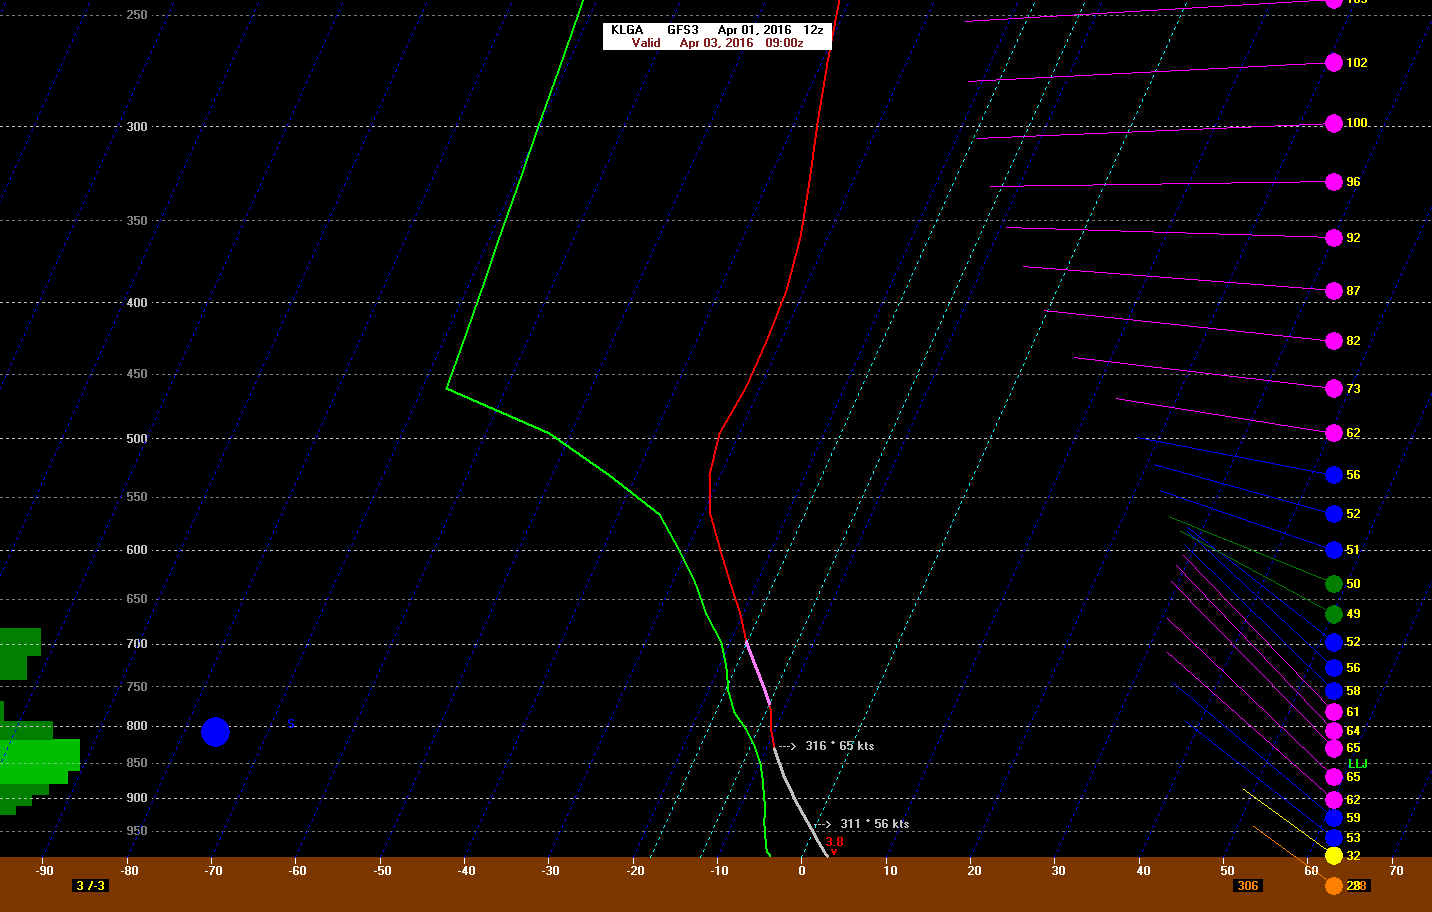Click the red 3.8 surface temperature label
Screen dimensions: 1432x912
pyautogui.click(x=834, y=842)
